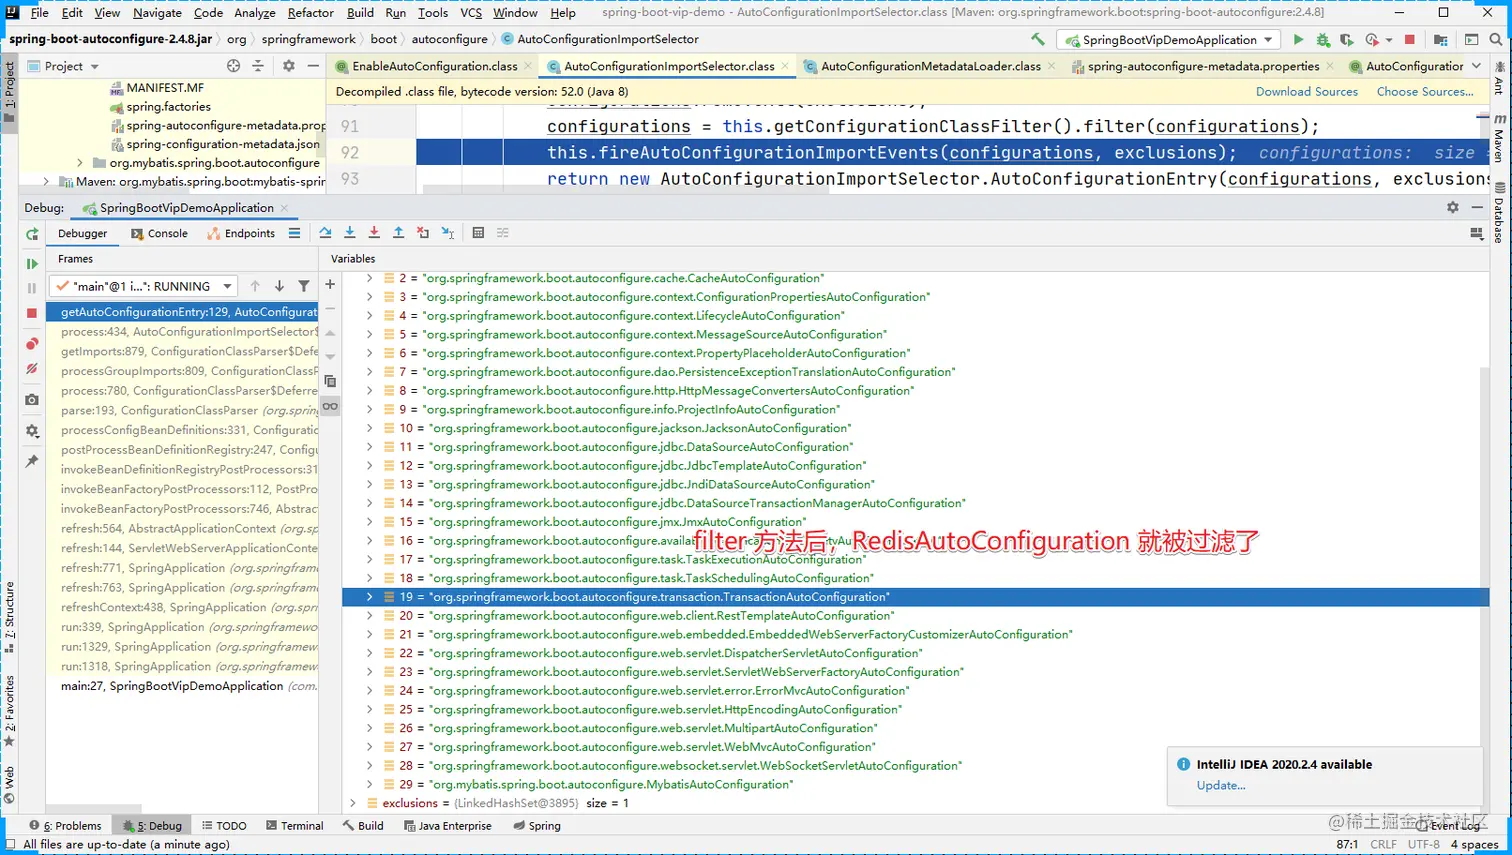The image size is (1512, 855).
Task: Toggle Mute Breakpoints in debug sidebar
Action: 32,369
